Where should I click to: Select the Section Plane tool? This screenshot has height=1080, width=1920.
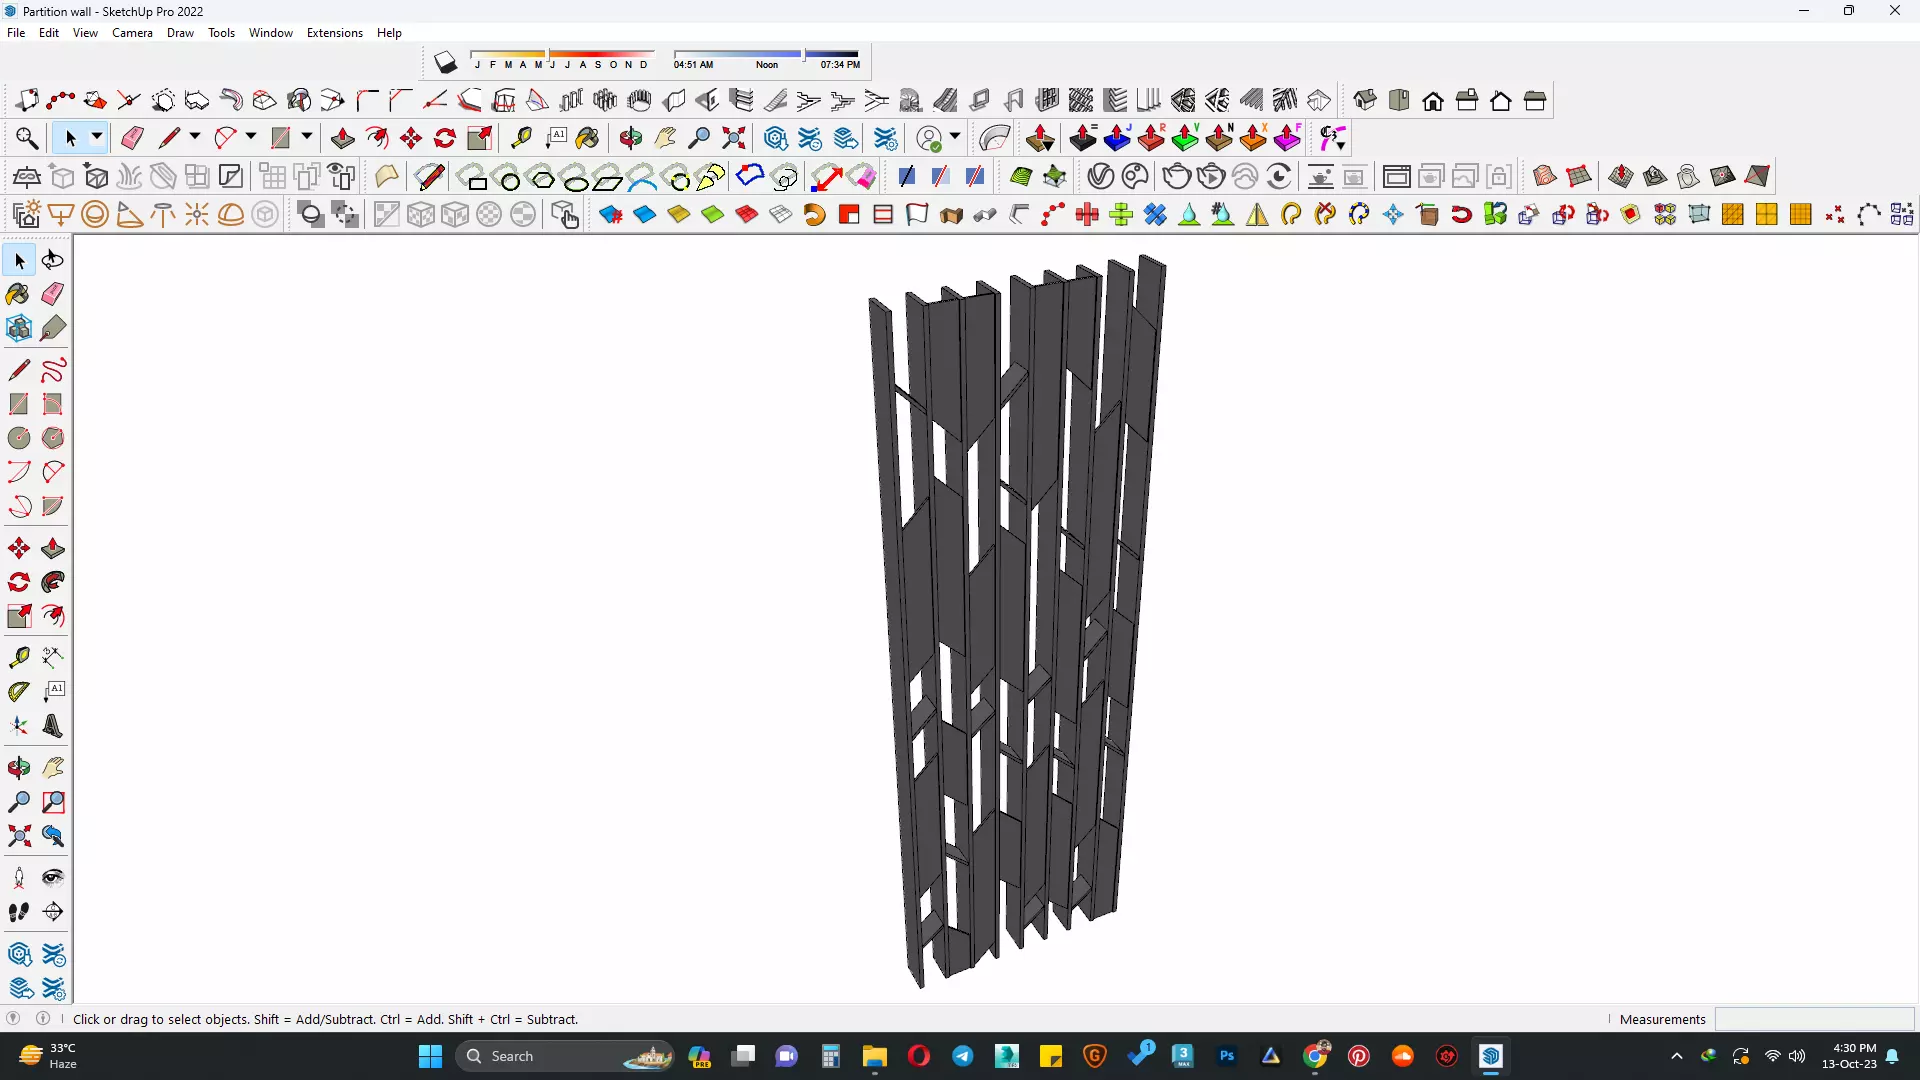pyautogui.click(x=53, y=912)
